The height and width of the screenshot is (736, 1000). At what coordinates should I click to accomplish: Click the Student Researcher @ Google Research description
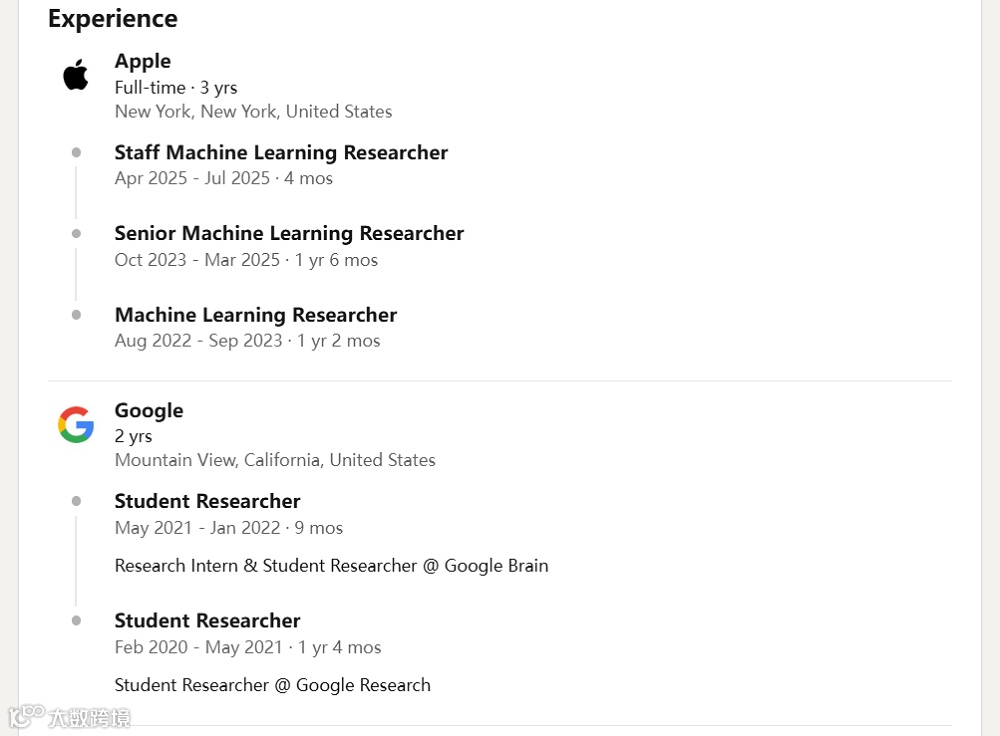point(272,685)
